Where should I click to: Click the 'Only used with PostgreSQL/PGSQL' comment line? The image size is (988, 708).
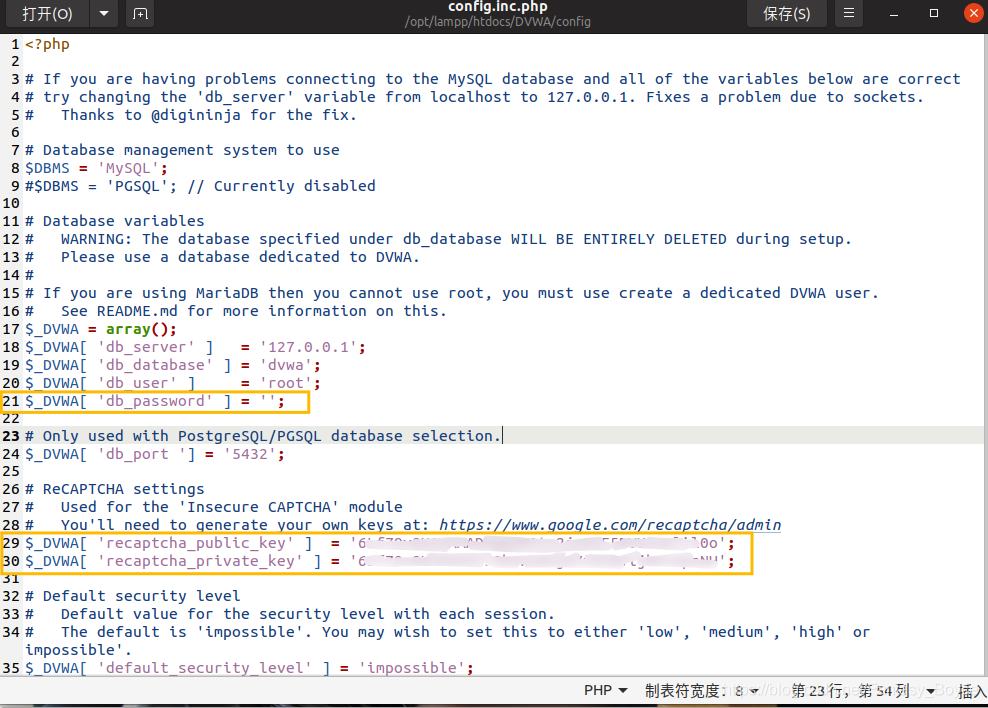click(x=263, y=436)
